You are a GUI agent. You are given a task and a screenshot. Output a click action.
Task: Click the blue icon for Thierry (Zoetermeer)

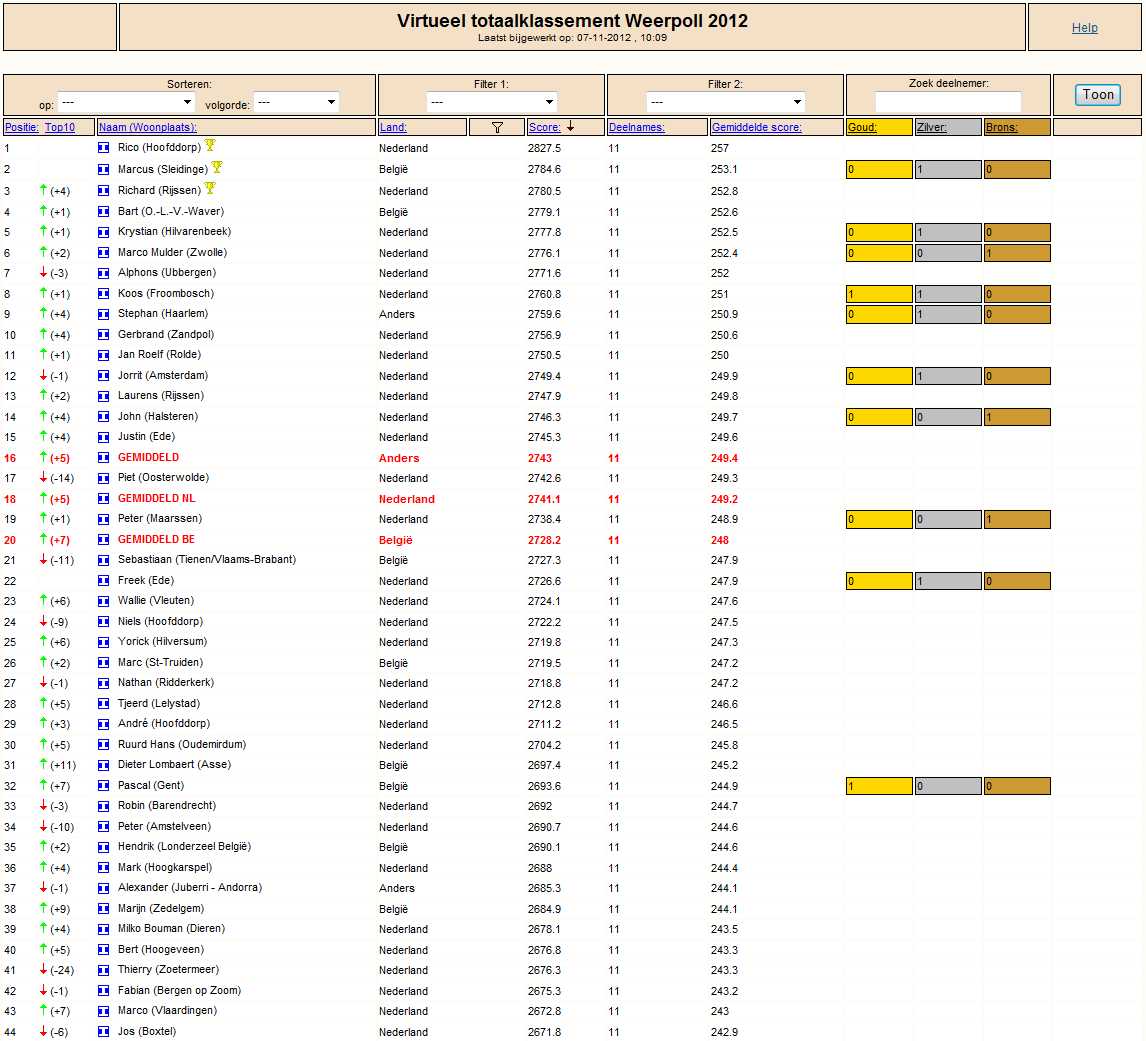tap(104, 970)
